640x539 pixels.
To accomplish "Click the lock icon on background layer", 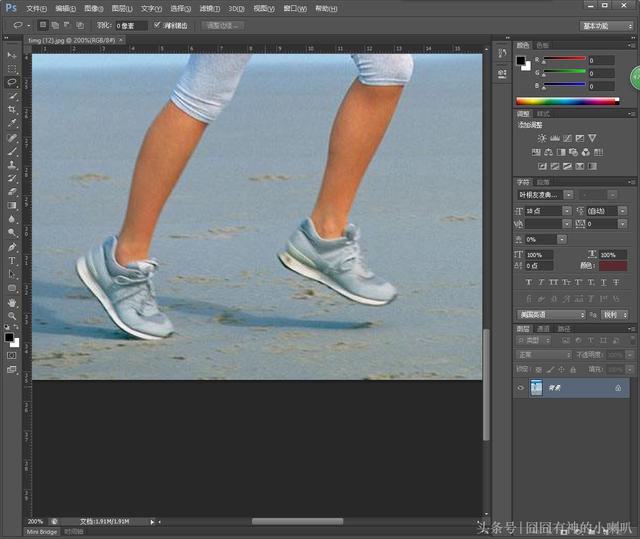I will click(x=617, y=388).
